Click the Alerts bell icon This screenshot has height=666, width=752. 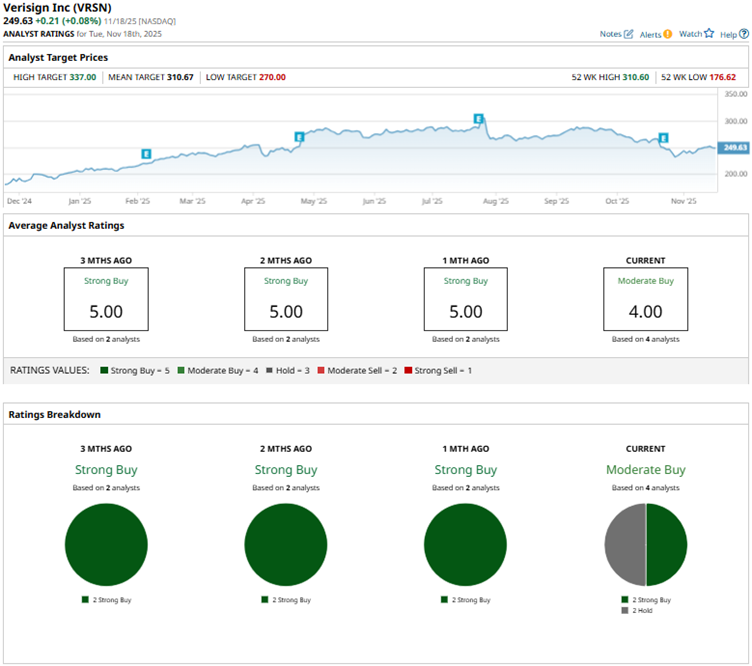tap(668, 34)
